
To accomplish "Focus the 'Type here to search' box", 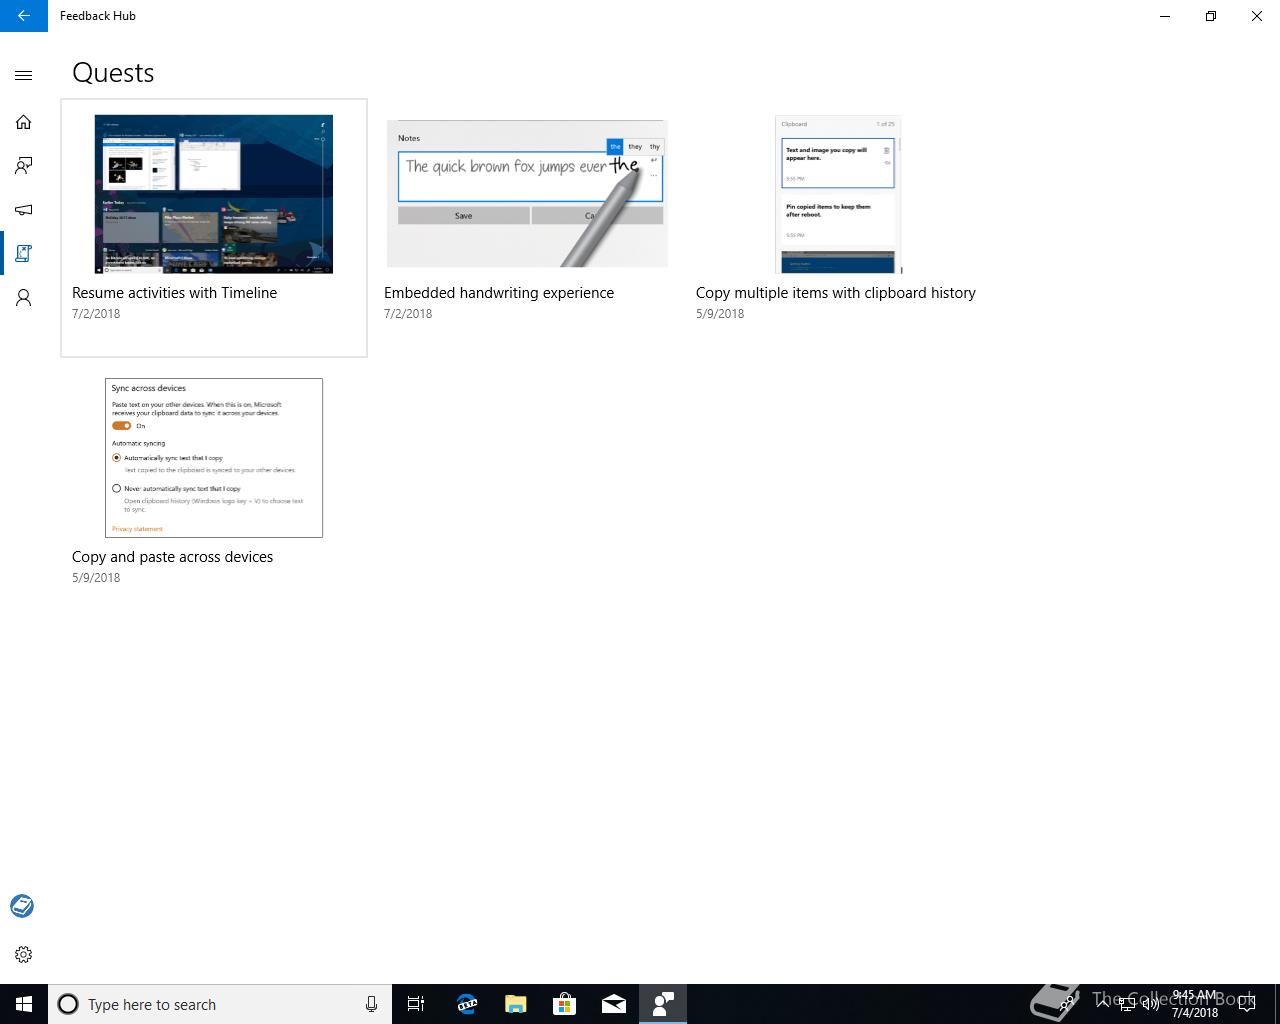I will click(x=220, y=1004).
